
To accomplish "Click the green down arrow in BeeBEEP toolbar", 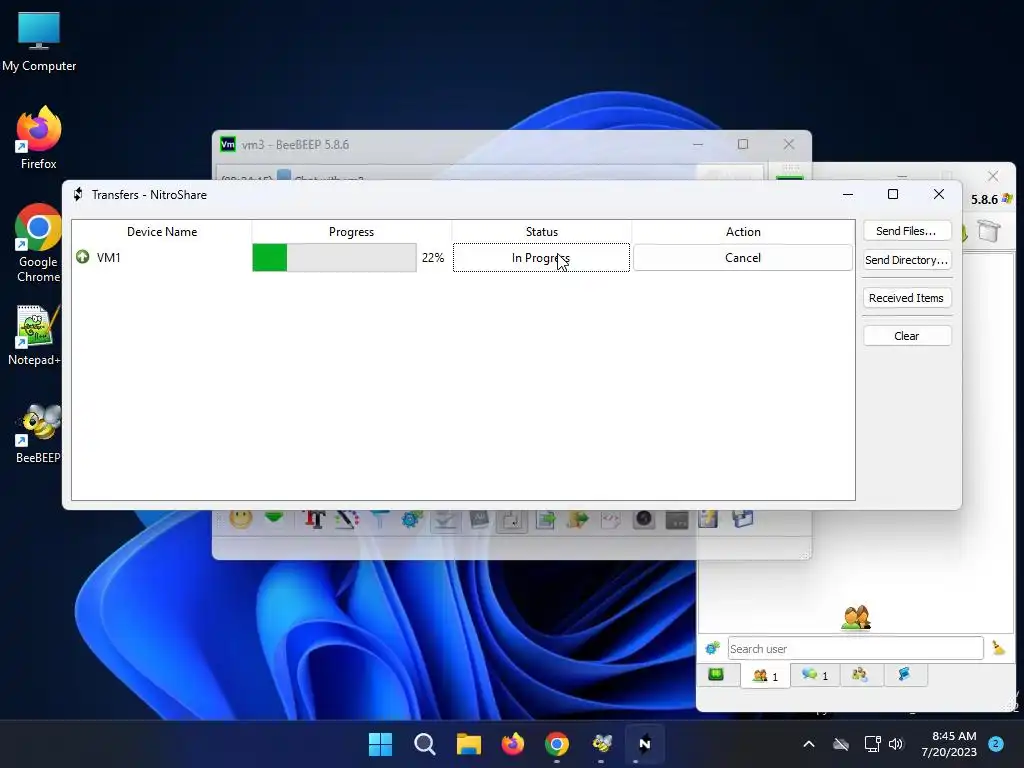I will click(274, 517).
